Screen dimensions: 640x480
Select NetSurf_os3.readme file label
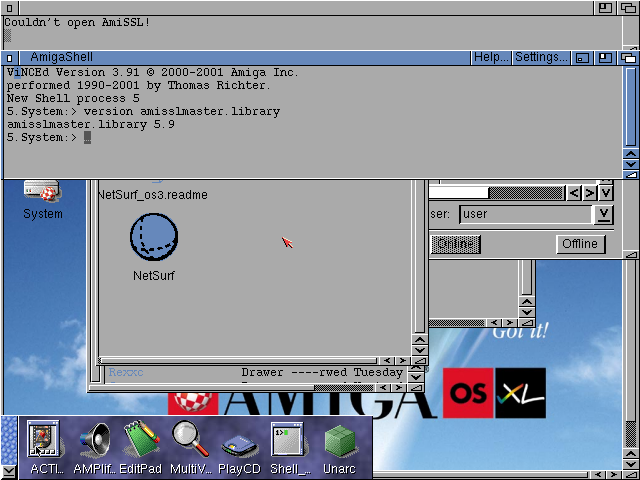(x=153, y=195)
